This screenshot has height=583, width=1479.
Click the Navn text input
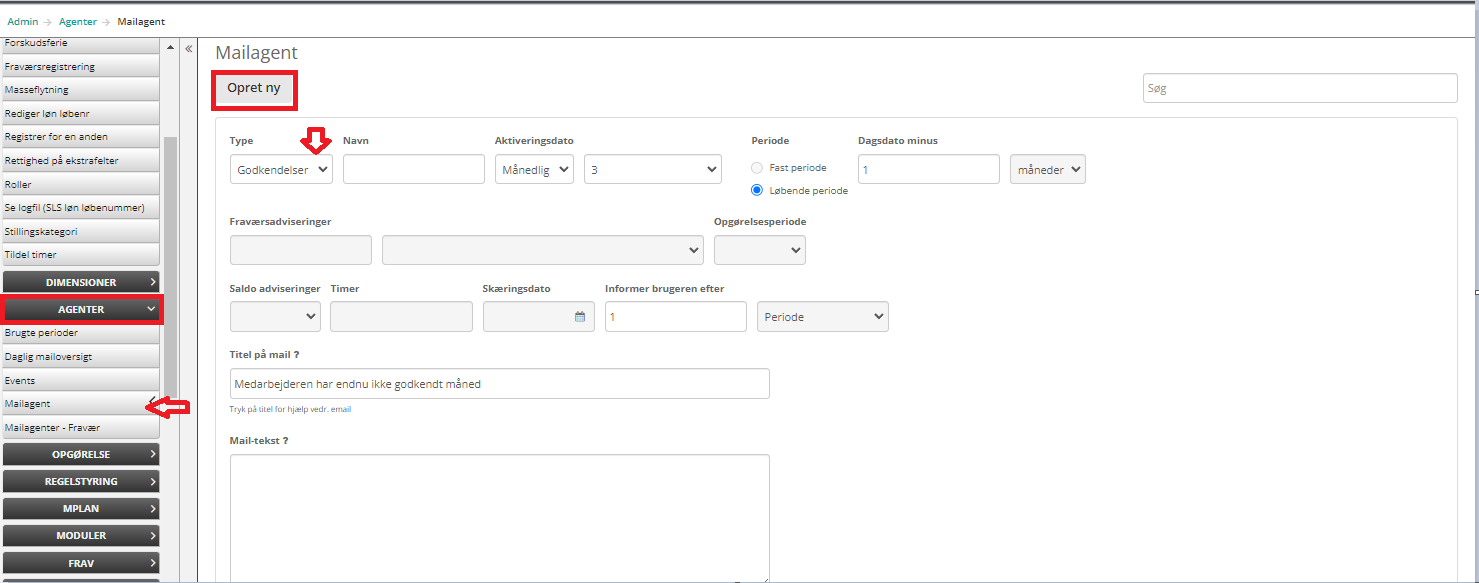pos(413,170)
